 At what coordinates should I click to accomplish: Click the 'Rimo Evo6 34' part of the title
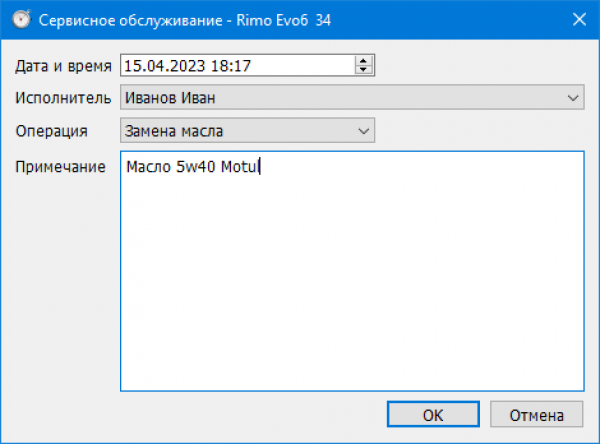(272, 19)
